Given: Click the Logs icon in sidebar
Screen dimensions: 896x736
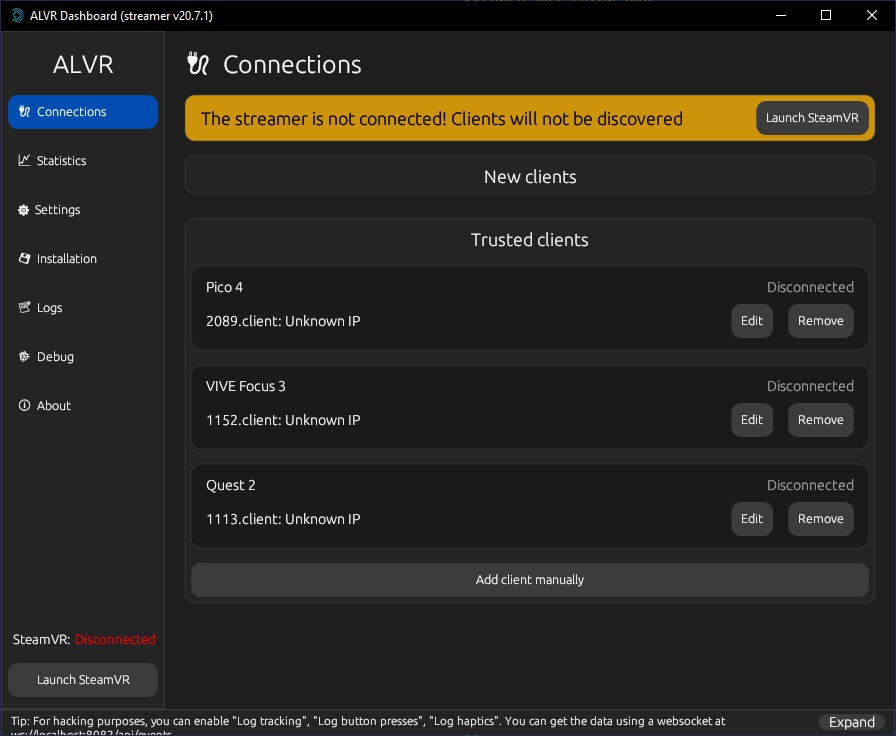Looking at the screenshot, I should [25, 308].
